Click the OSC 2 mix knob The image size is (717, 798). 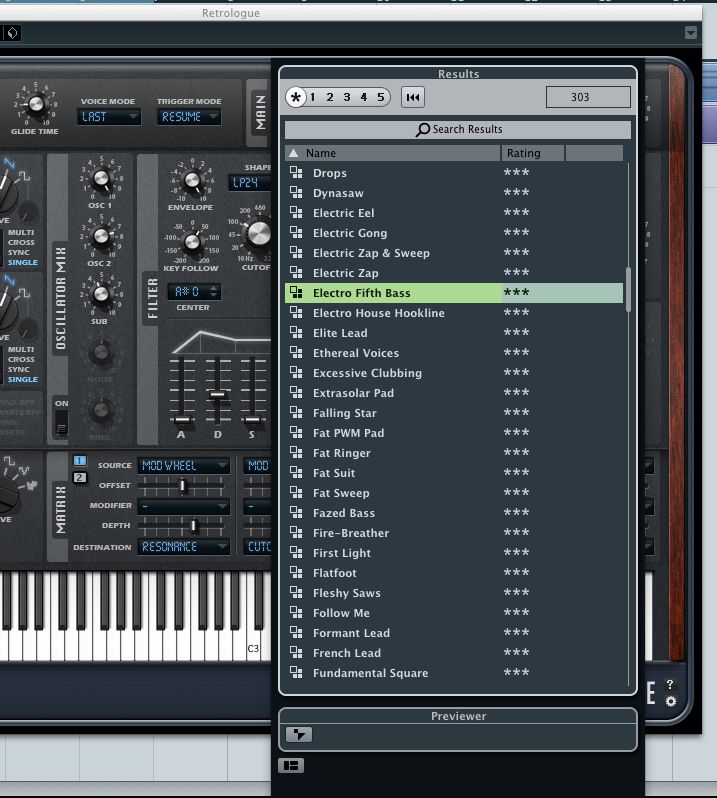(101, 236)
